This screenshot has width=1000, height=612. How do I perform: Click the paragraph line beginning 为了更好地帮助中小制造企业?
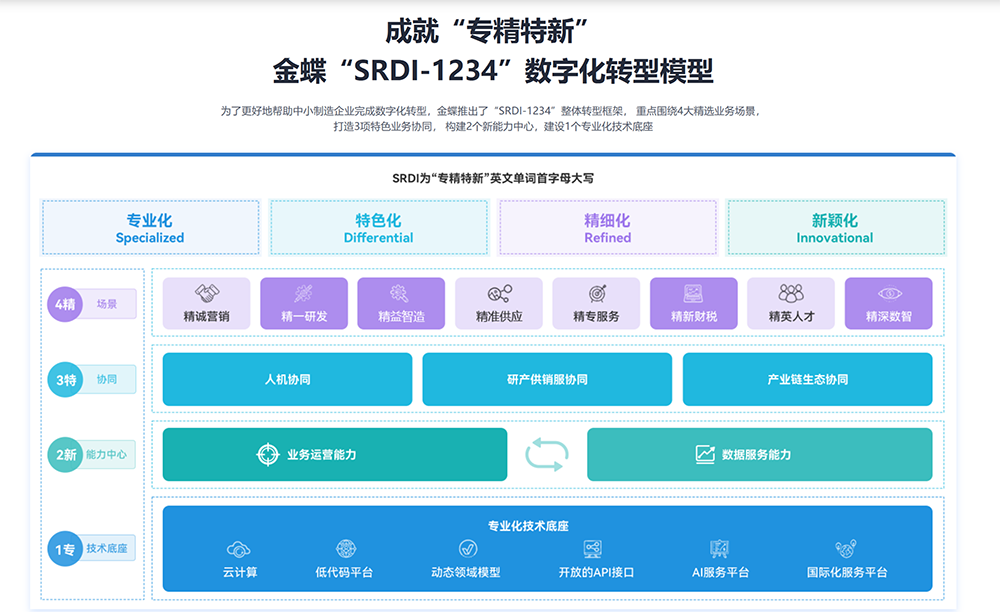pyautogui.click(x=491, y=111)
